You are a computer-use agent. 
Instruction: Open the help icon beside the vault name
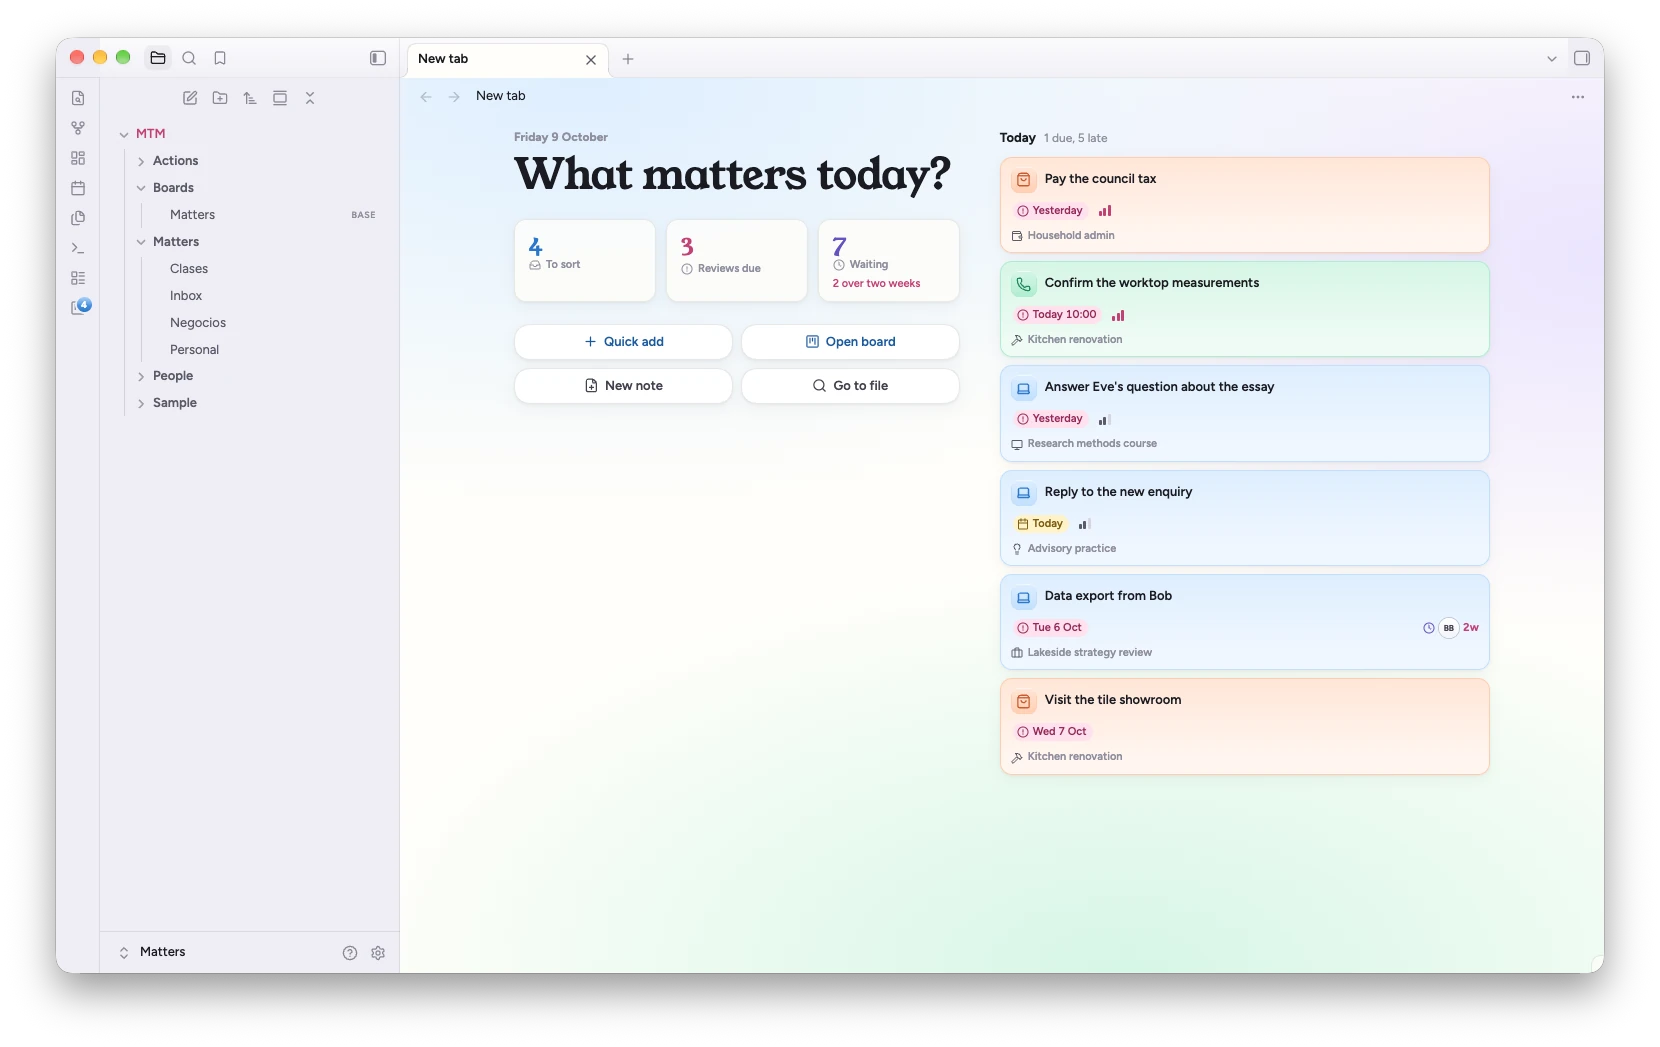350,953
